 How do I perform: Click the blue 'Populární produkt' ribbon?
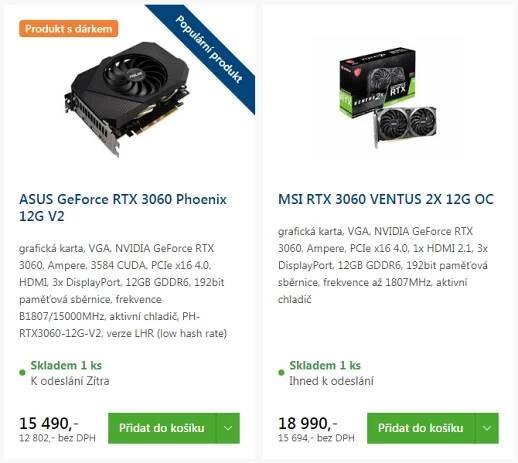(x=208, y=49)
